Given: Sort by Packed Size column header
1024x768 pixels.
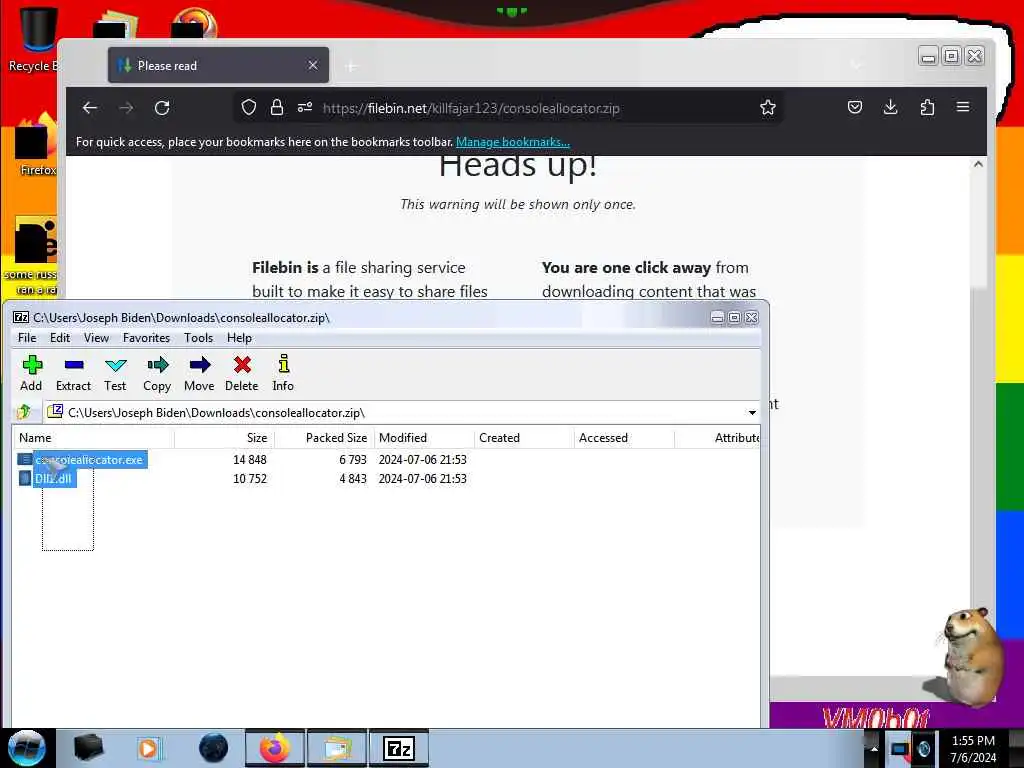Looking at the screenshot, I should click(x=324, y=438).
